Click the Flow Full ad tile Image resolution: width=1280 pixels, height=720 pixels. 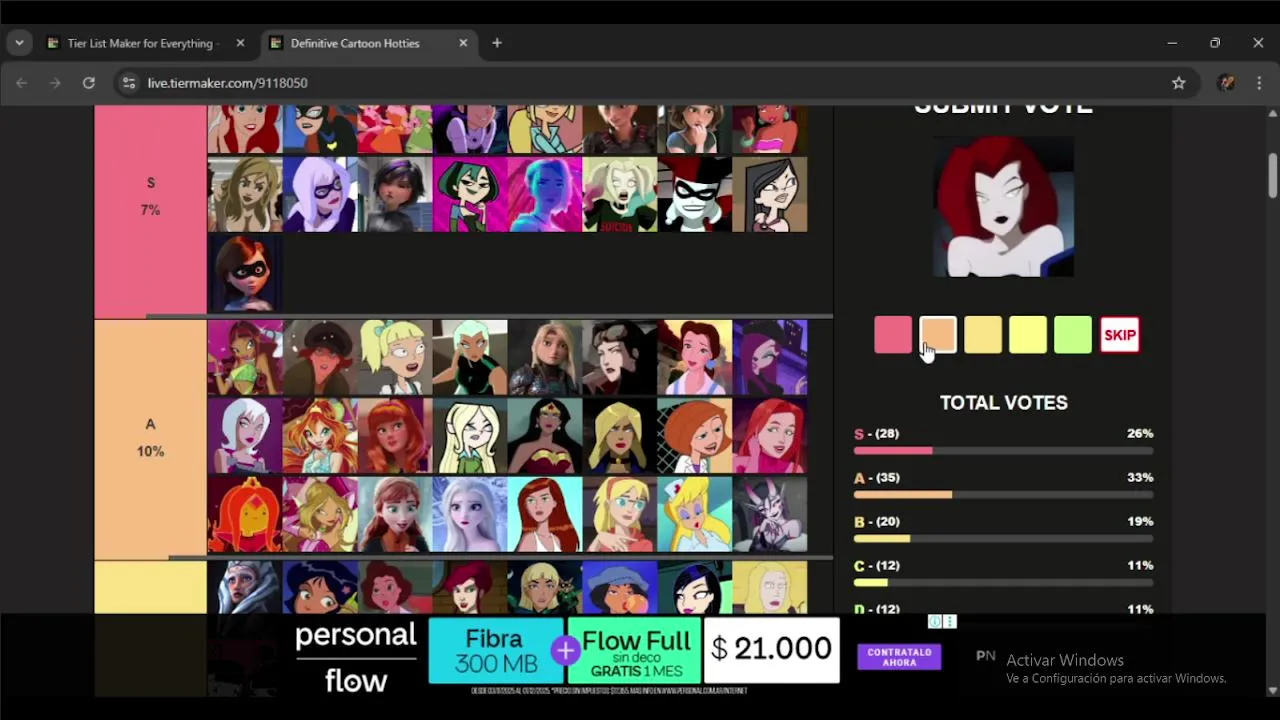635,650
